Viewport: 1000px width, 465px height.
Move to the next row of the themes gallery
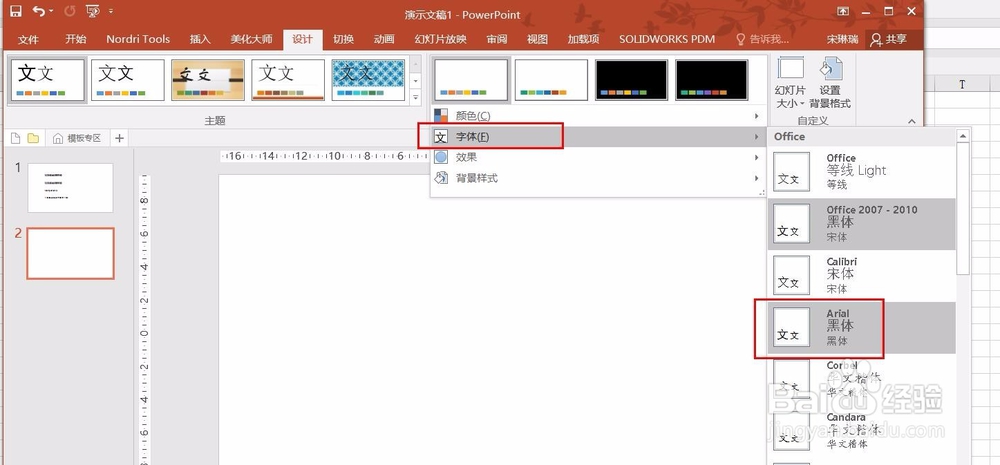pyautogui.click(x=416, y=82)
